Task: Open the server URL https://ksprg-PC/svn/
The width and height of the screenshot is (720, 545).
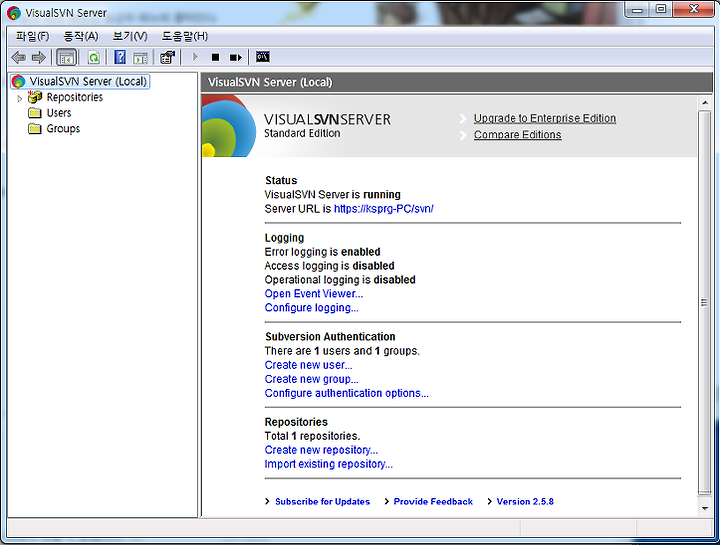Action: [383, 209]
